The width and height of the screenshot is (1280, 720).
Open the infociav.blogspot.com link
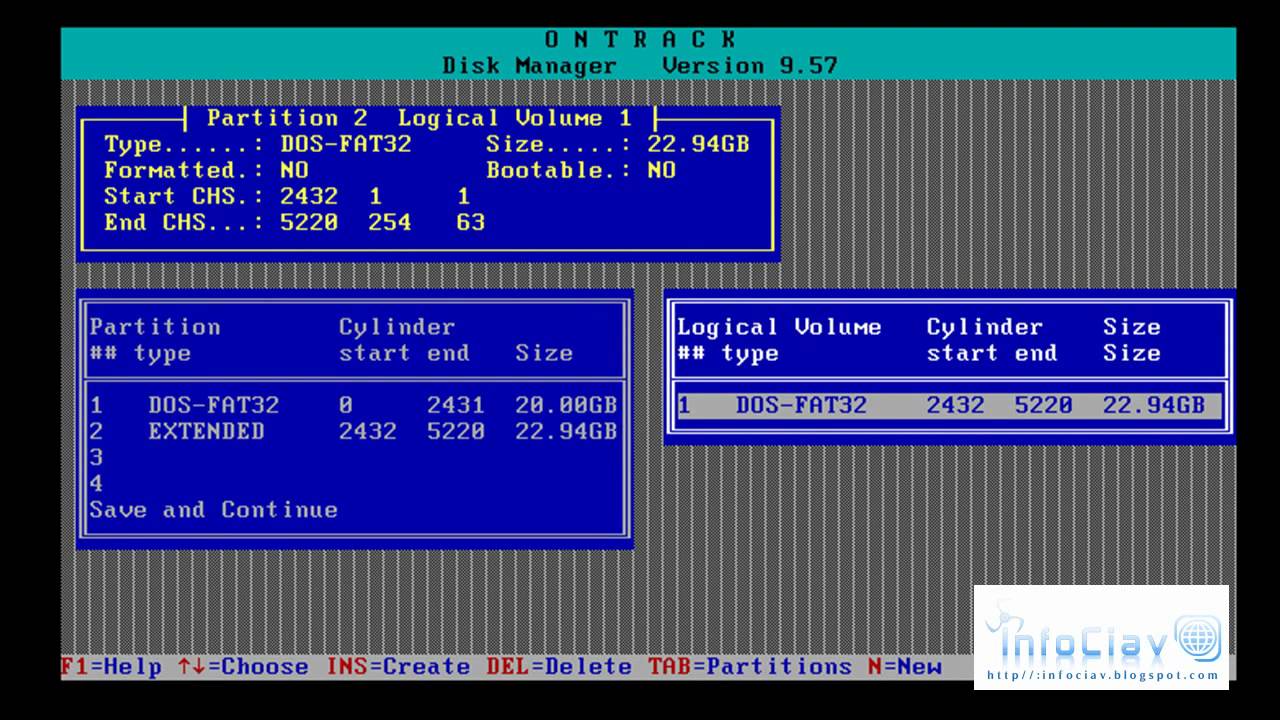click(x=1103, y=675)
